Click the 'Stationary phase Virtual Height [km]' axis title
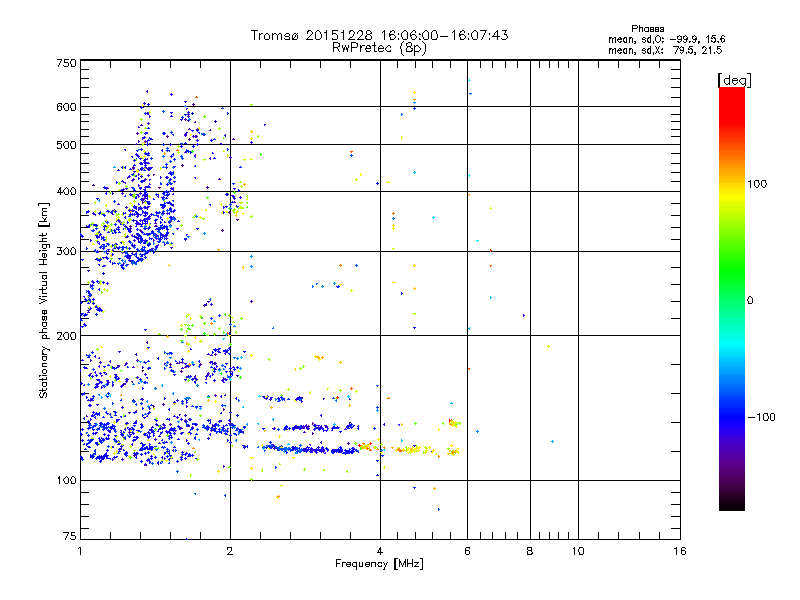Viewport: 800px width, 600px height. tap(44, 301)
